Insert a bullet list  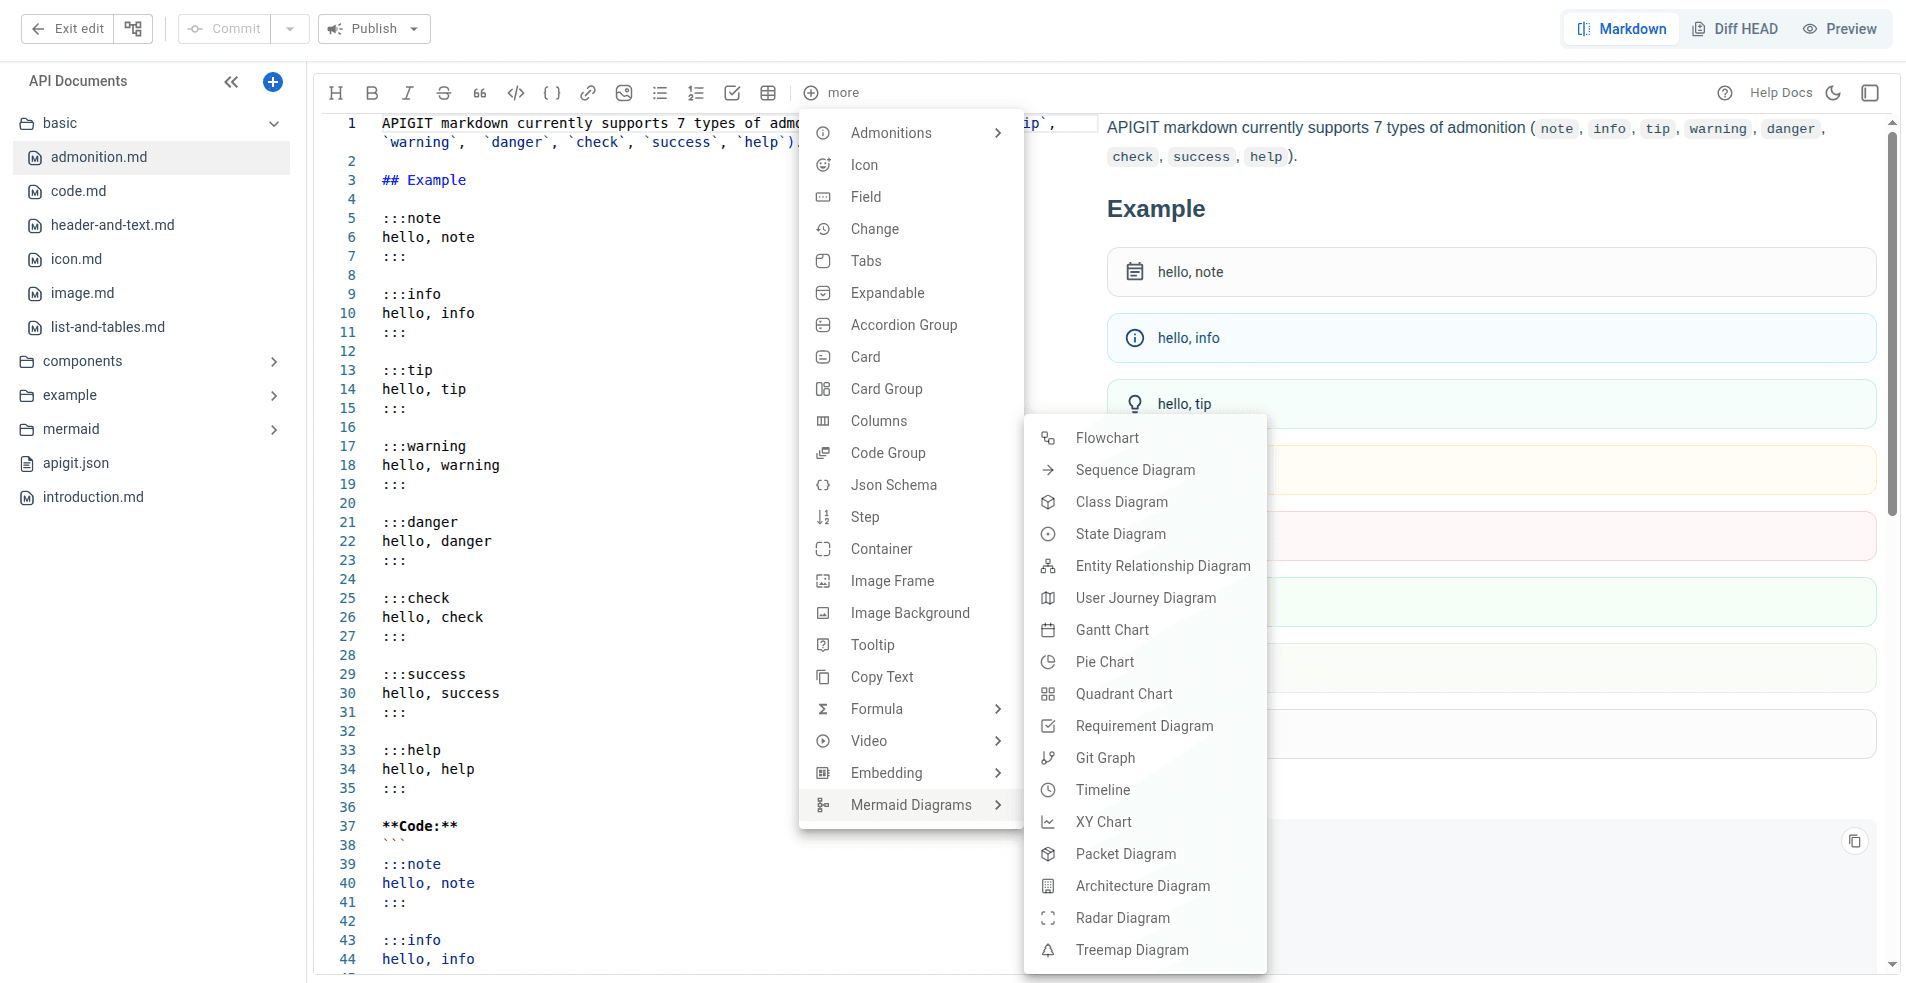point(660,93)
